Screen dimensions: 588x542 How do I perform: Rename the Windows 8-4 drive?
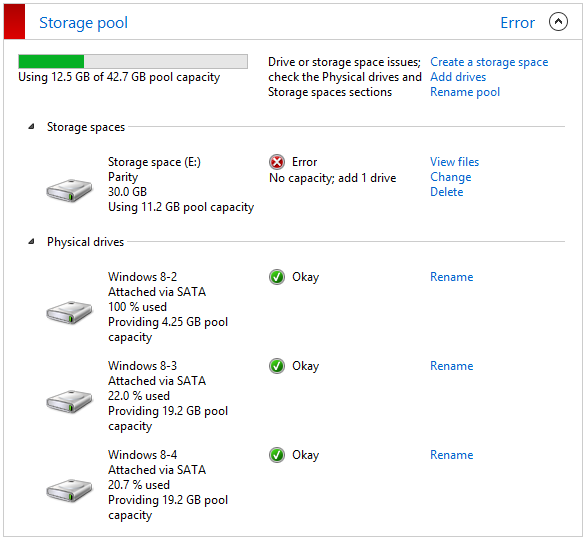(452, 455)
